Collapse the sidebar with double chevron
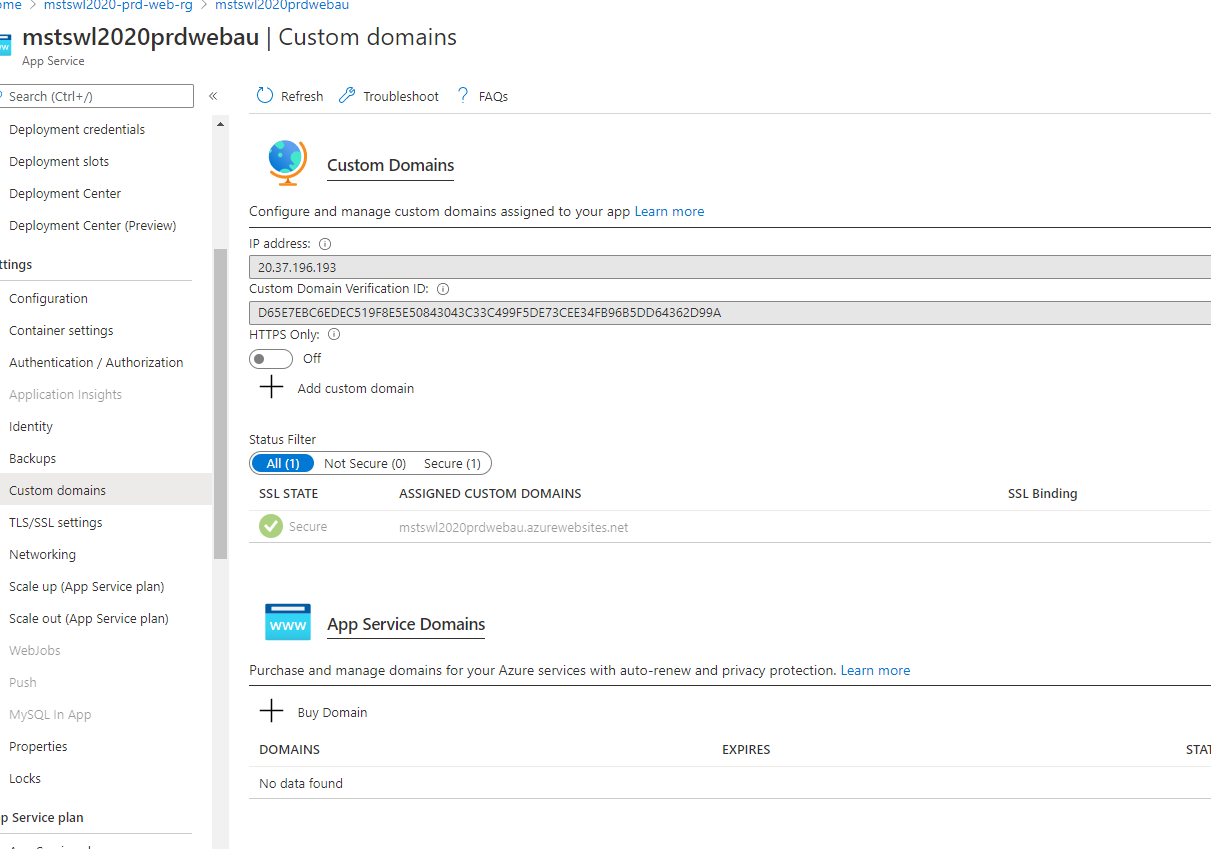 [x=213, y=96]
